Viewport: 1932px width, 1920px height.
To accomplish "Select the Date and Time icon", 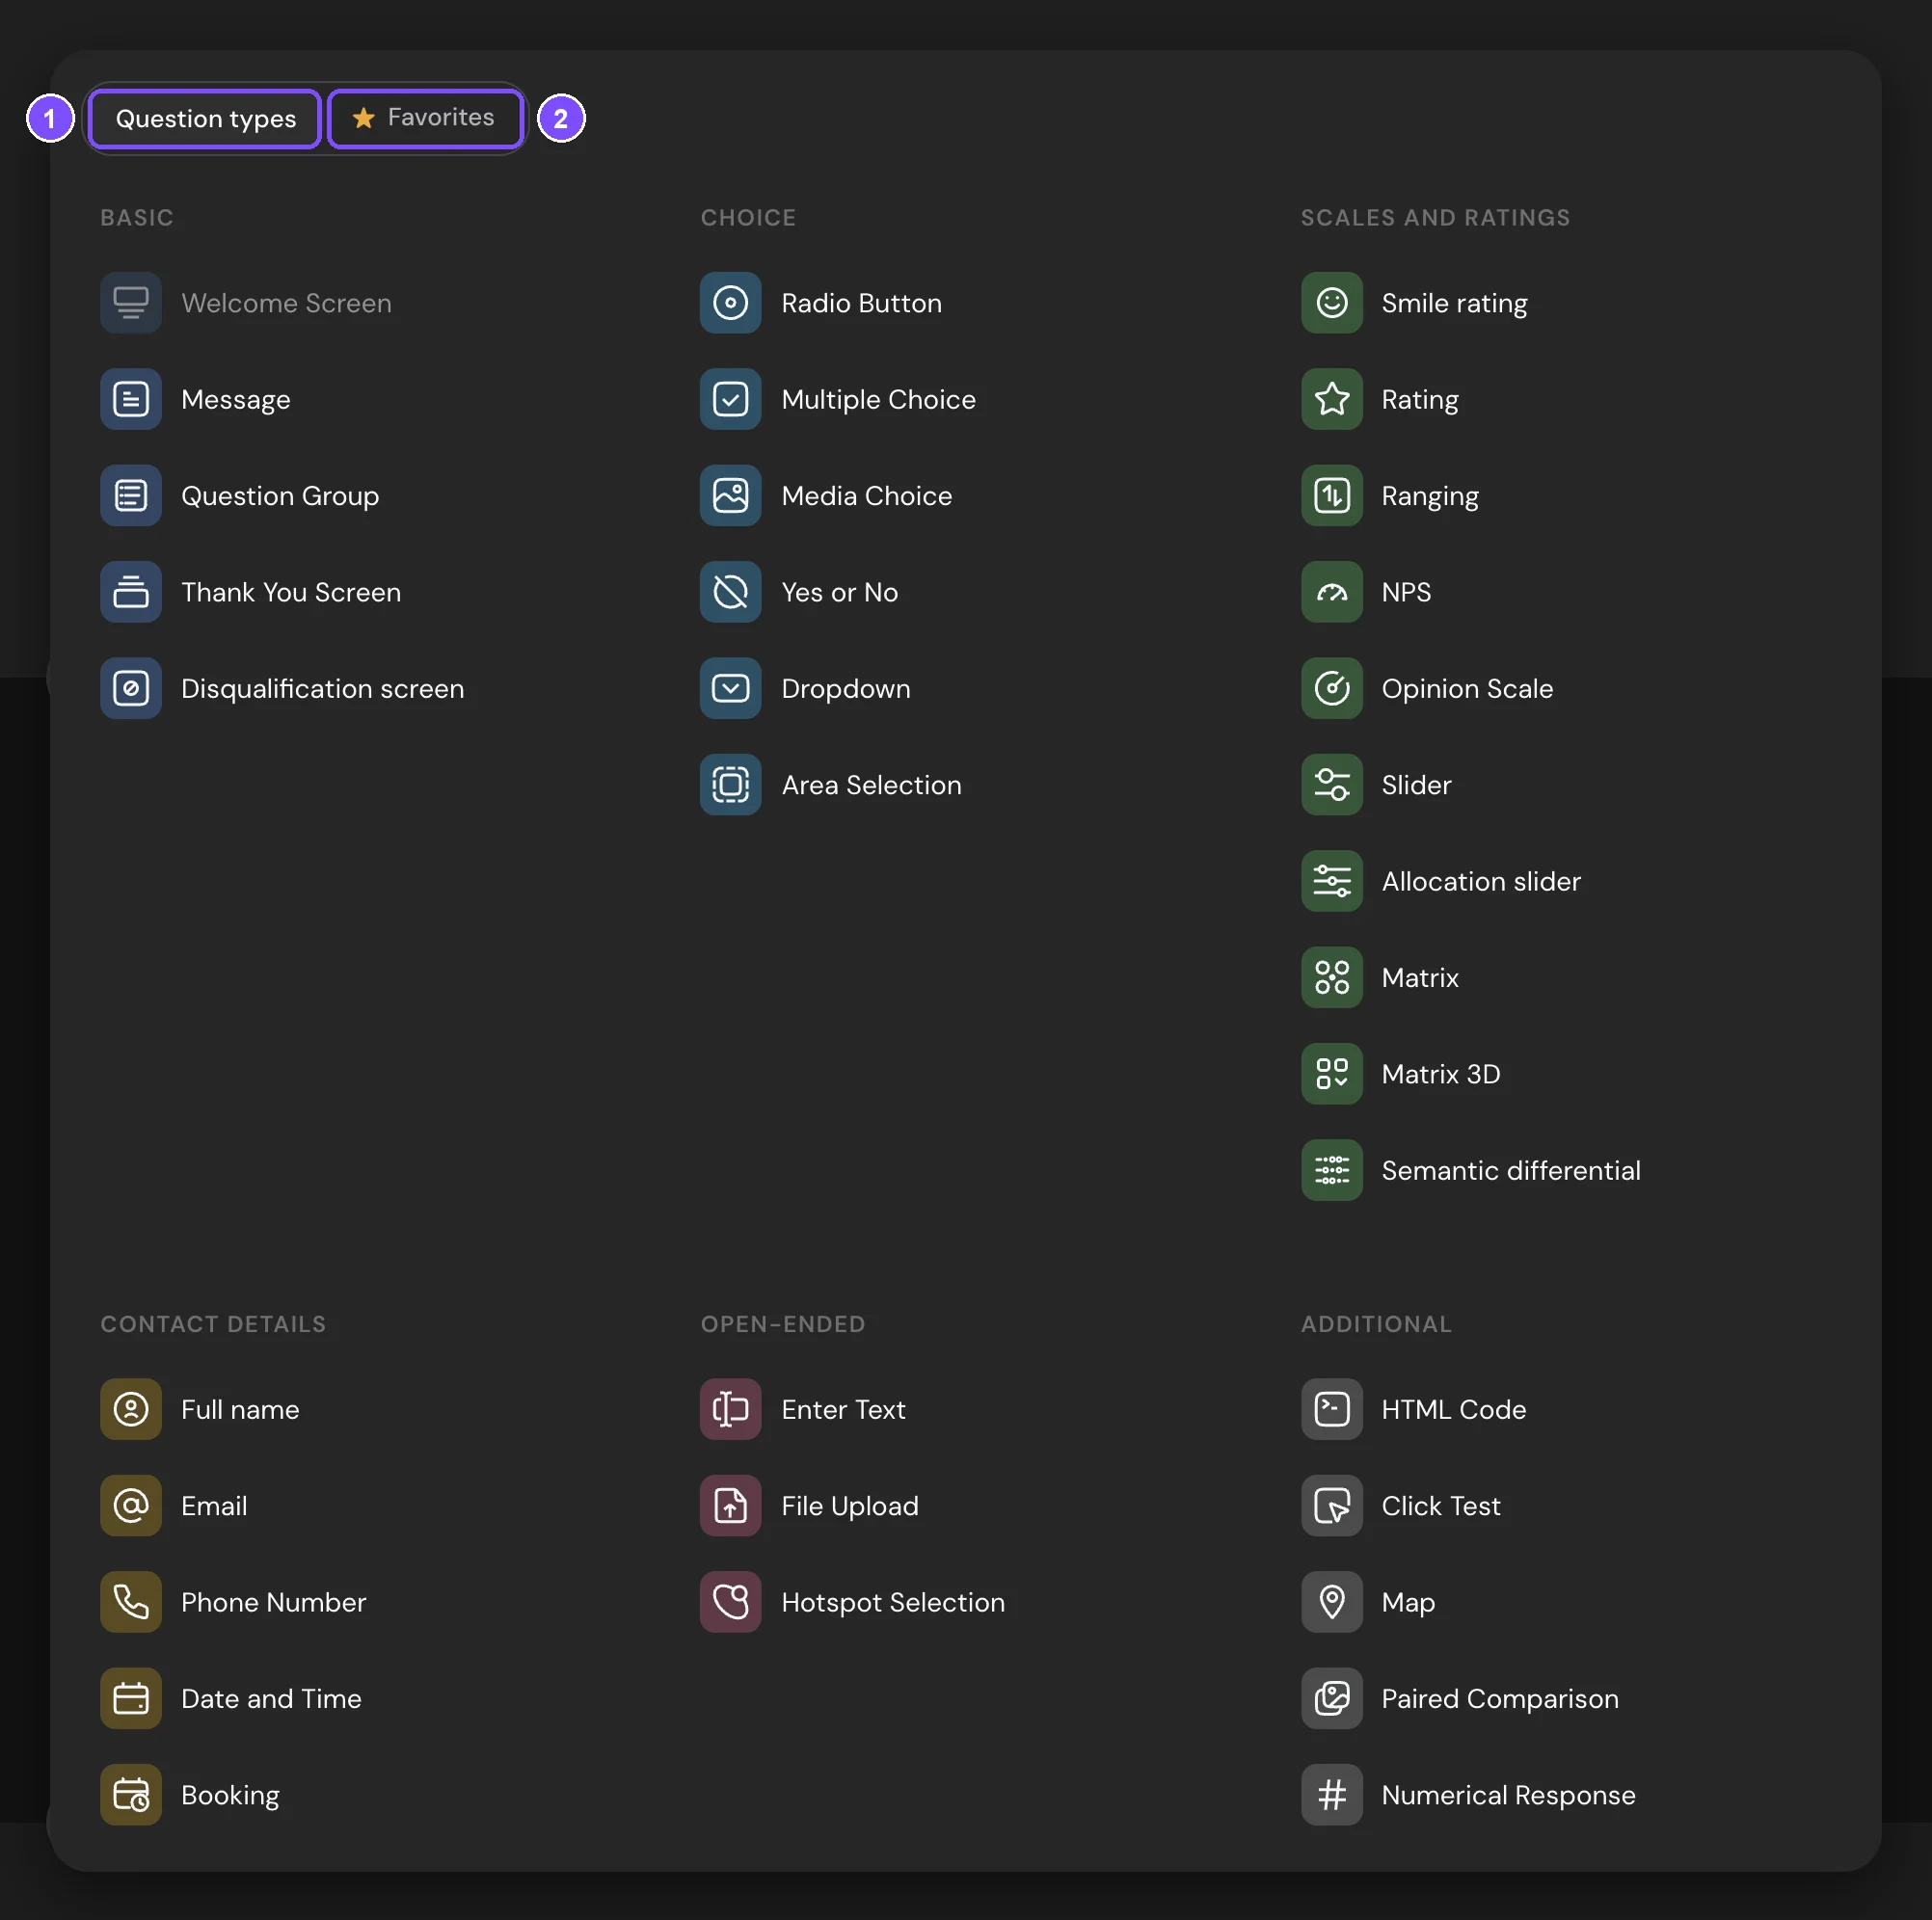I will point(131,1698).
